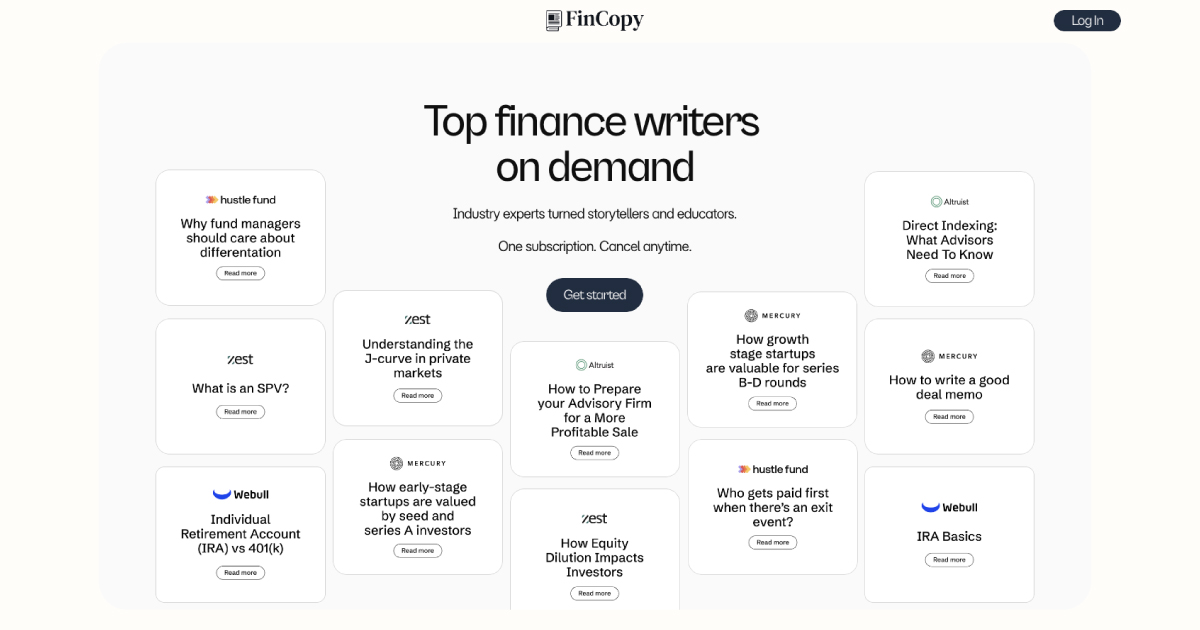Click the Get started button
The height and width of the screenshot is (630, 1200).
594,294
